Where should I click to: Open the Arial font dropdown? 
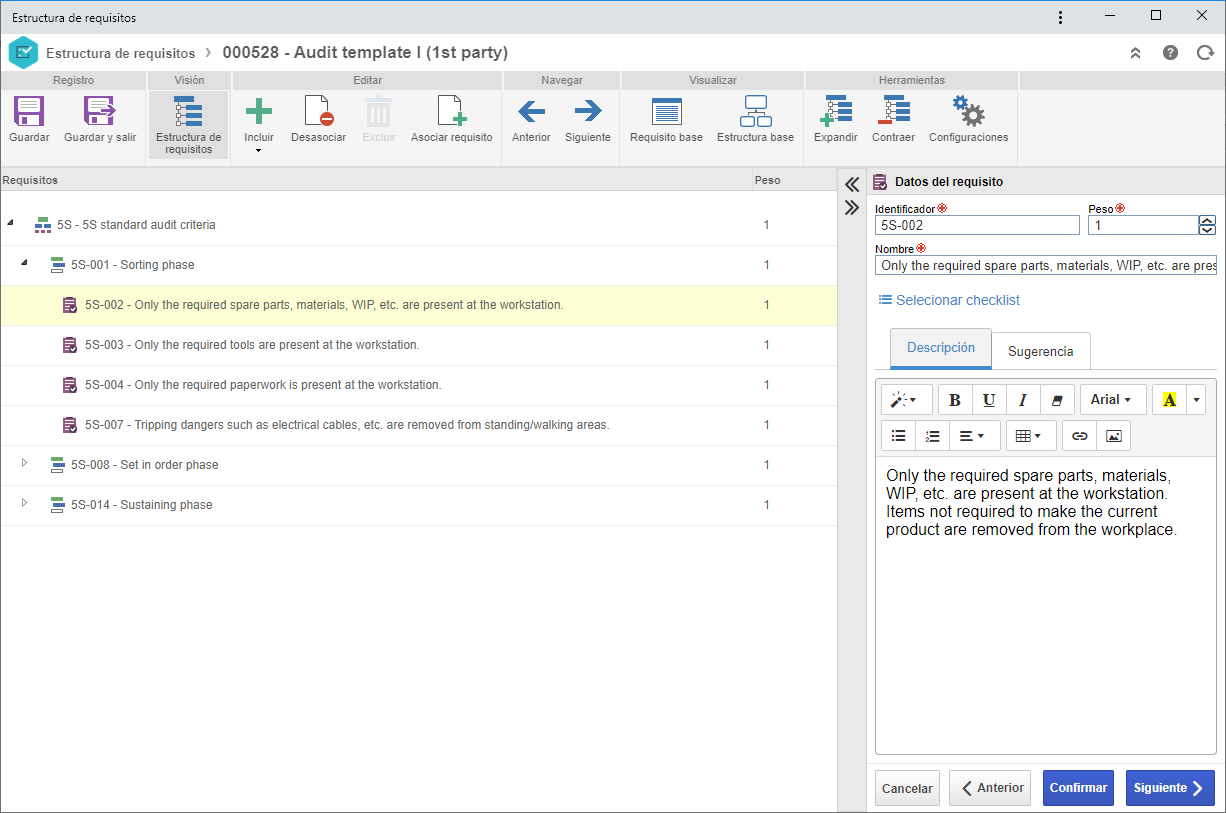coord(1113,399)
